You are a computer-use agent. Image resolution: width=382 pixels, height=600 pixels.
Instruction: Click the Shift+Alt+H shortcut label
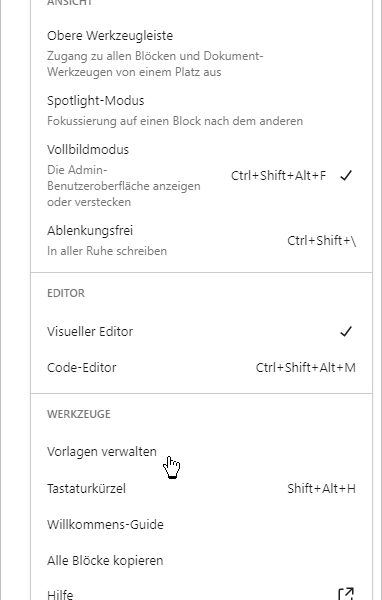click(322, 489)
